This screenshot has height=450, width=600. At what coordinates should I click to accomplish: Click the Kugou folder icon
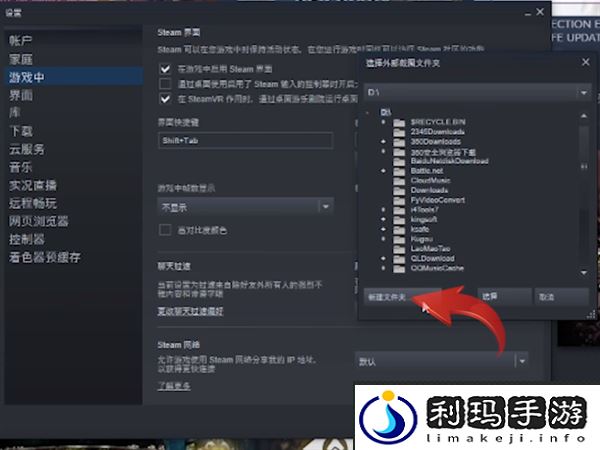tap(399, 239)
